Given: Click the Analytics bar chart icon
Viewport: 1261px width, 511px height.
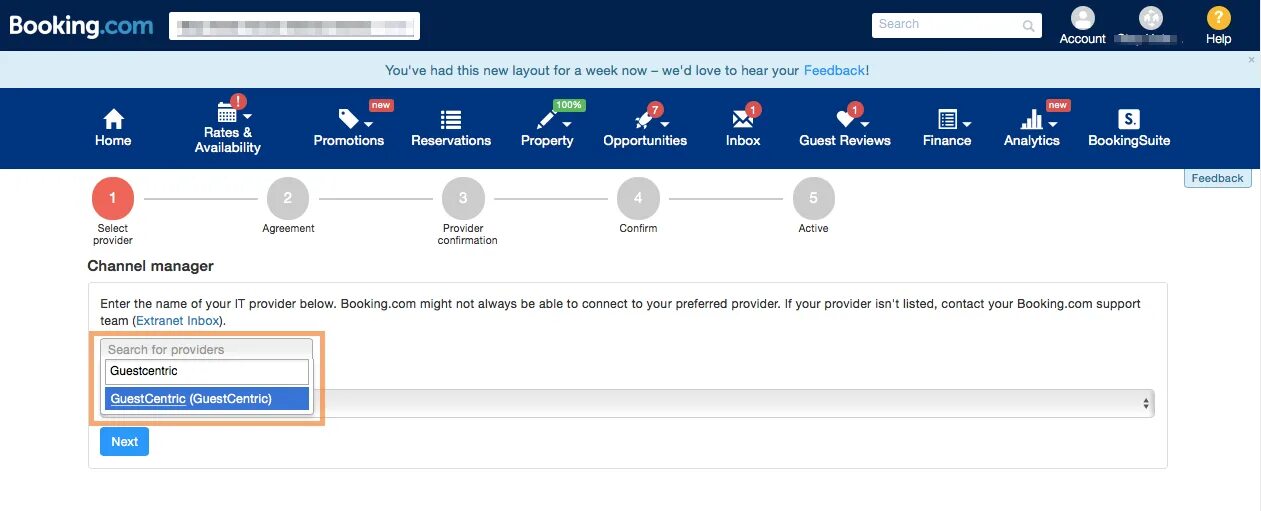Looking at the screenshot, I should [1031, 119].
